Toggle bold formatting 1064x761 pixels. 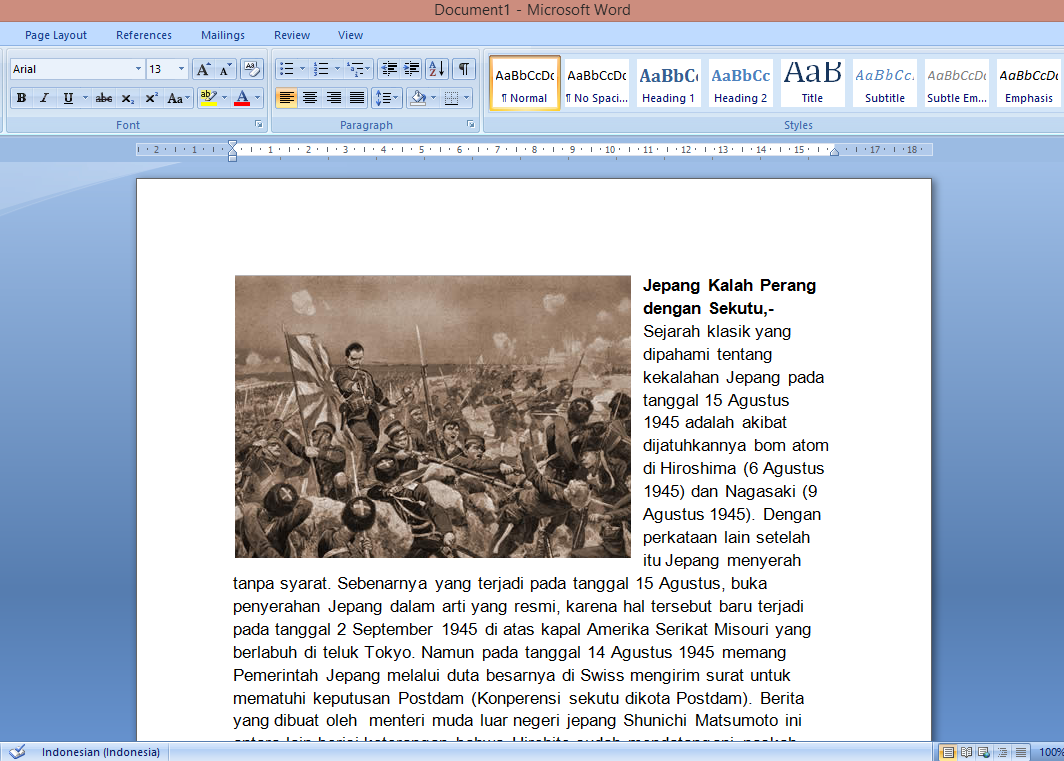tap(21, 98)
